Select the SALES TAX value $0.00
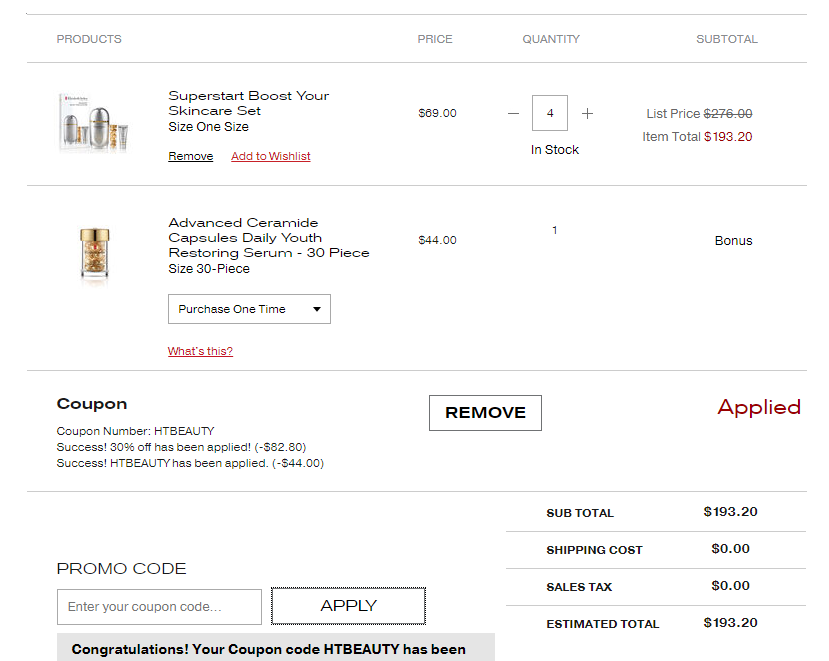 pyautogui.click(x=730, y=585)
